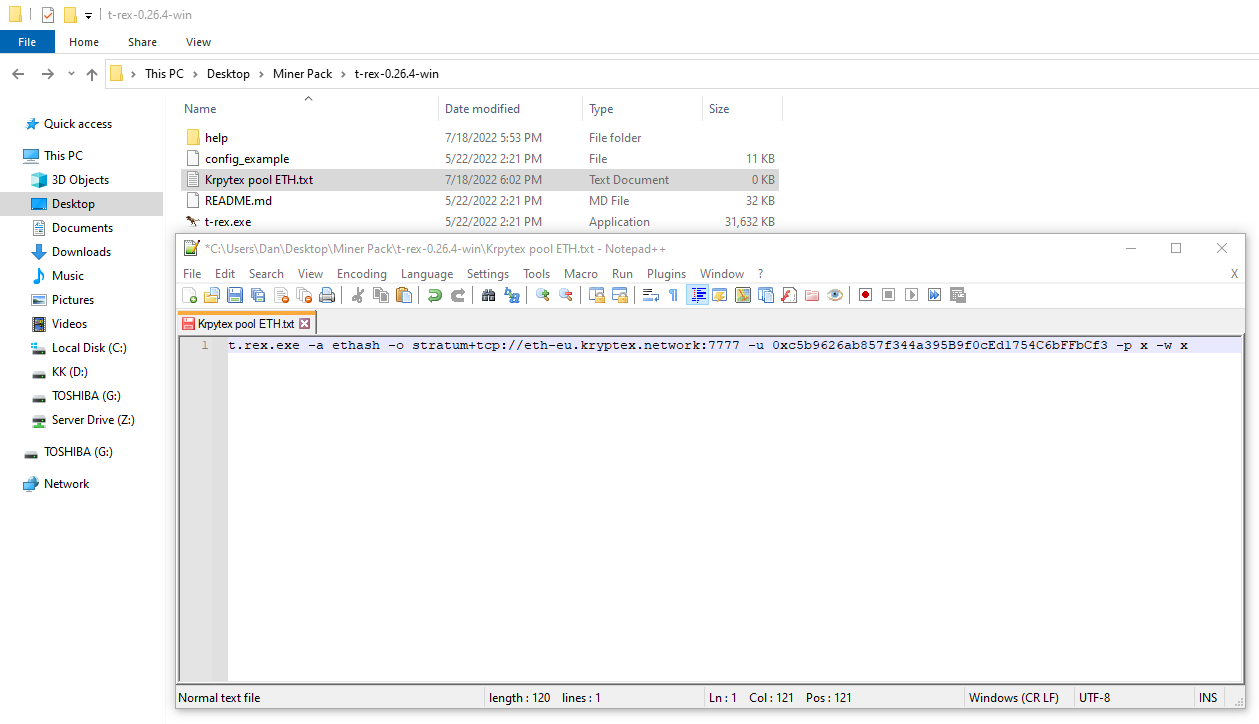Open the File menu in Notepad++
Viewport: 1259px width, 724px height.
click(x=192, y=273)
